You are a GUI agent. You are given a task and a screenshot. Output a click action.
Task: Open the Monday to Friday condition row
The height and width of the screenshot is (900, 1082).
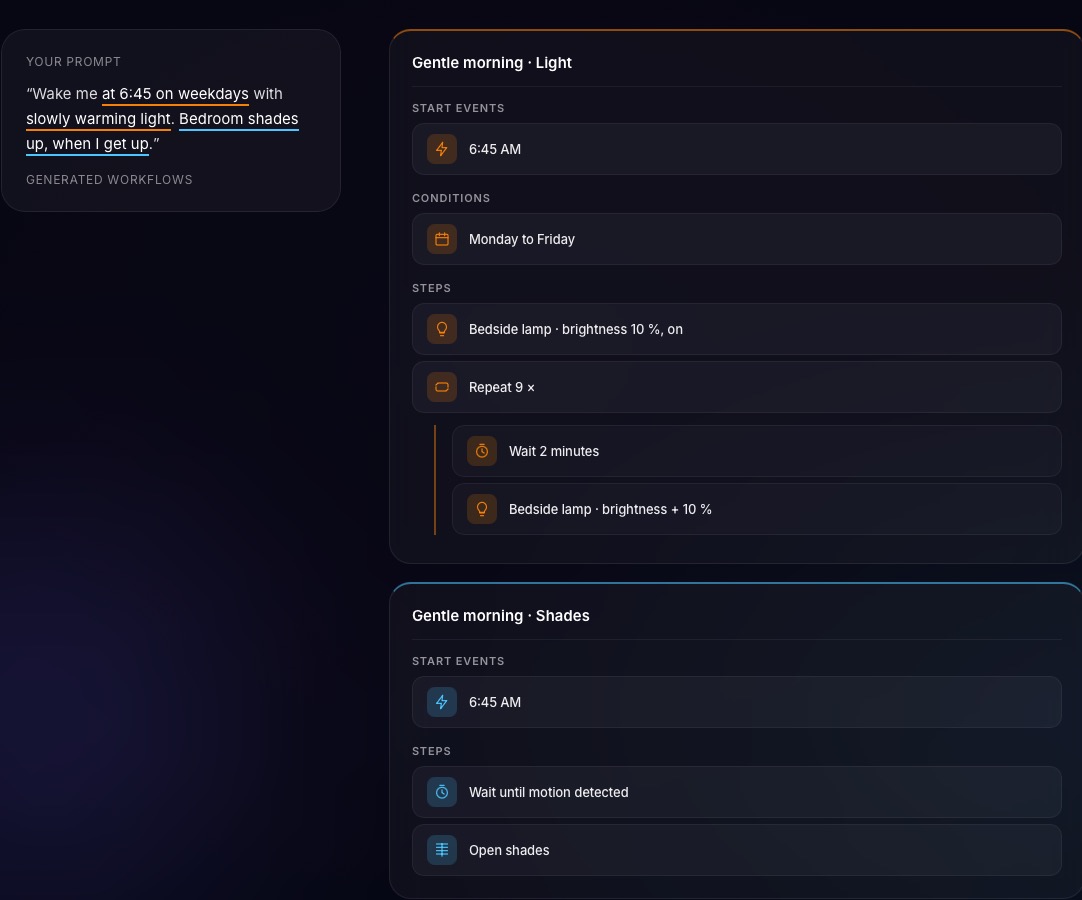pos(736,239)
